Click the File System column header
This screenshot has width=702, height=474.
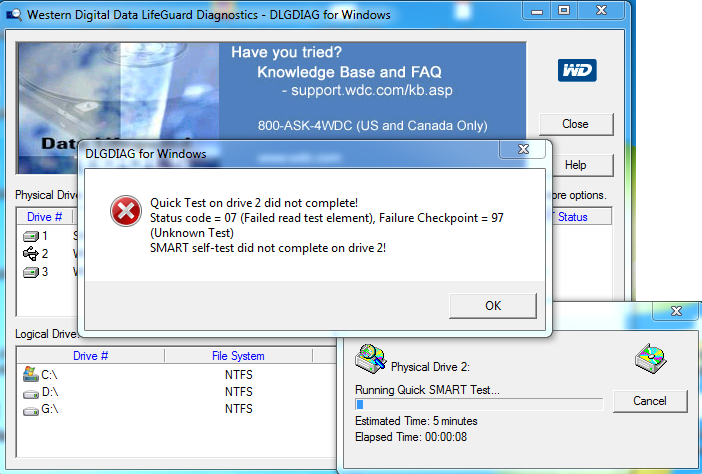click(238, 356)
